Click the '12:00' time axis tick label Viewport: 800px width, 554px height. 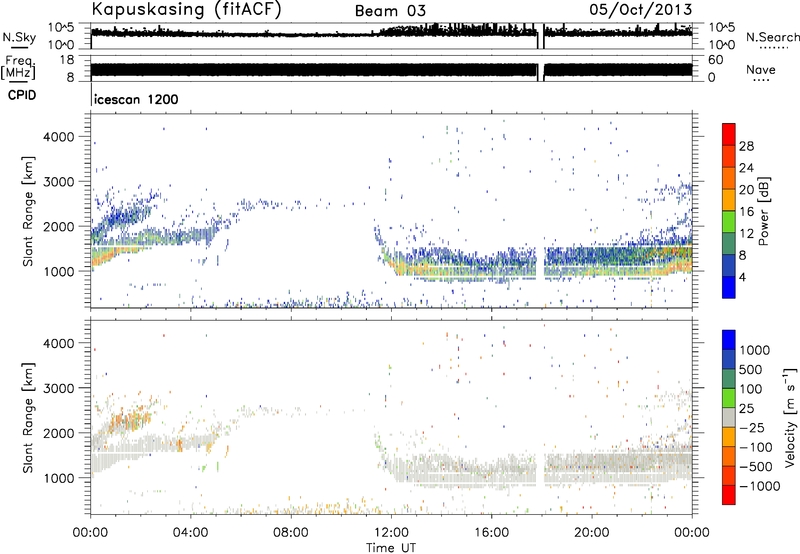(x=391, y=533)
